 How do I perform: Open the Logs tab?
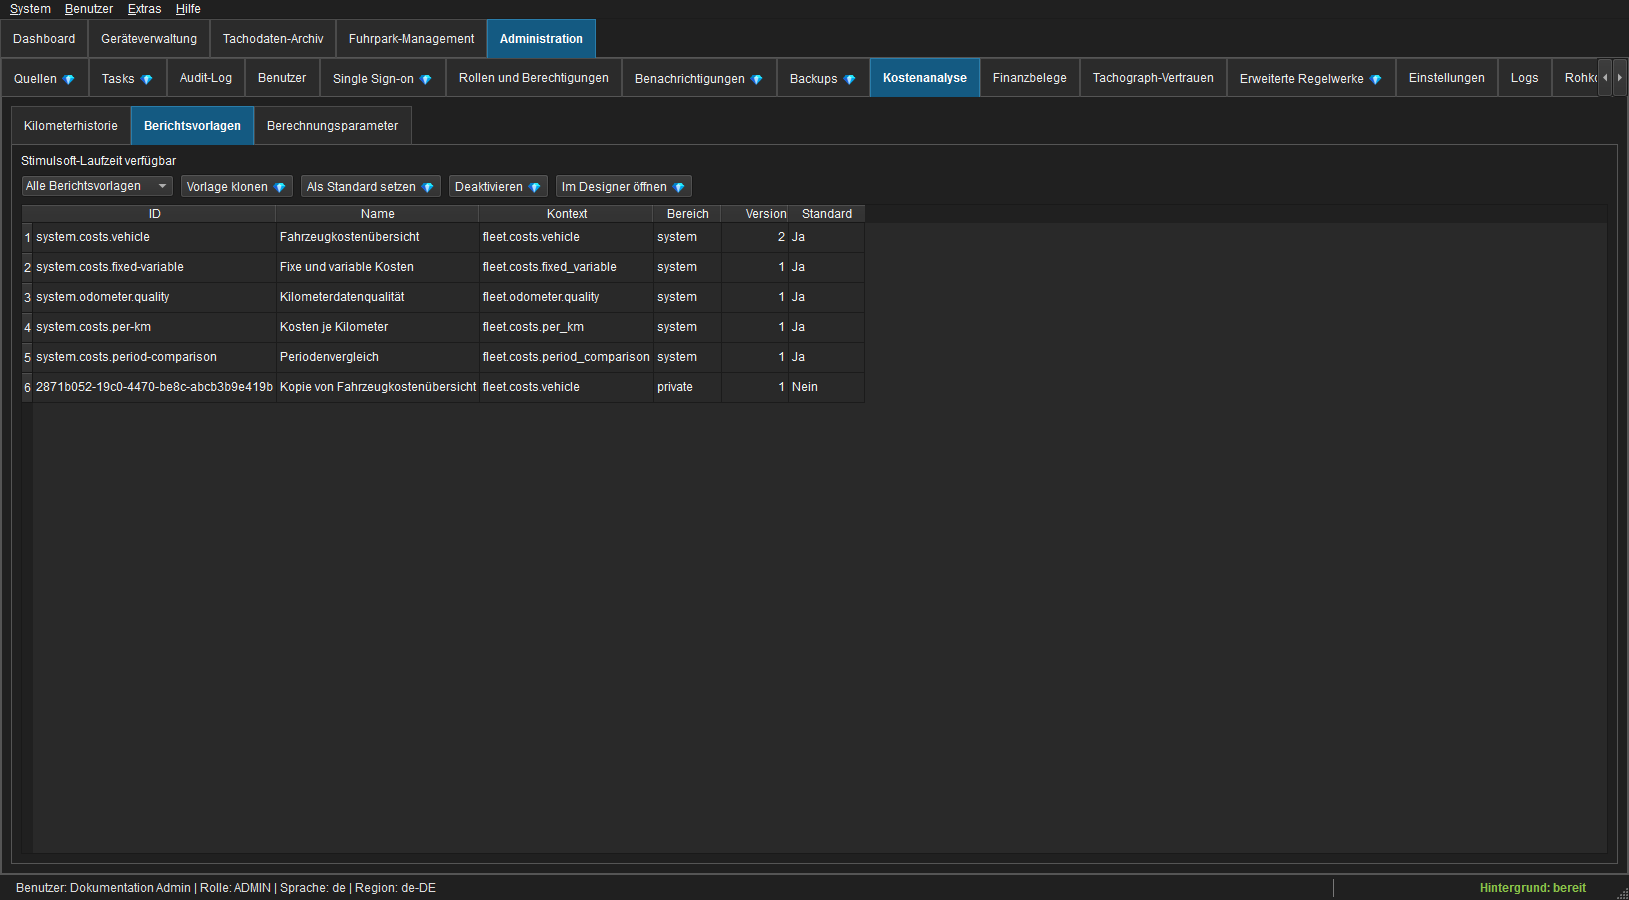point(1525,78)
